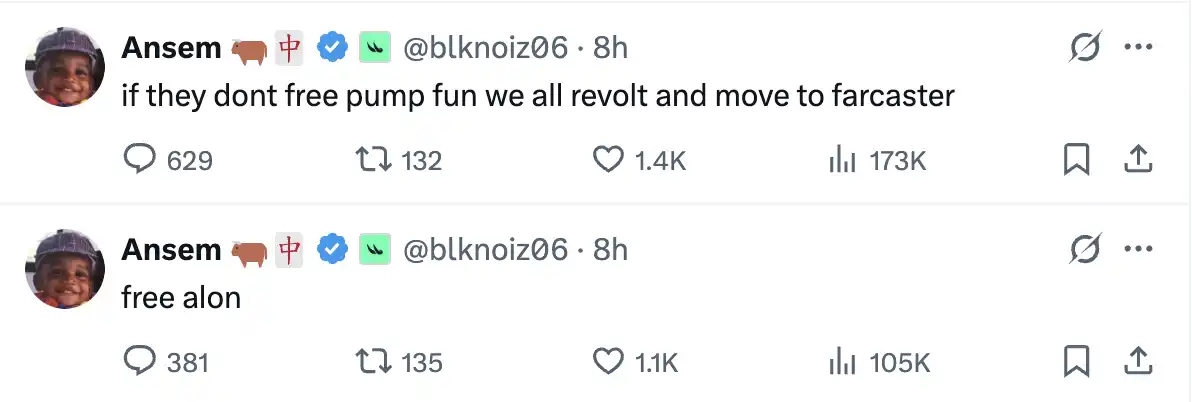View analytics for the 105K views tweet

[x=843, y=361]
